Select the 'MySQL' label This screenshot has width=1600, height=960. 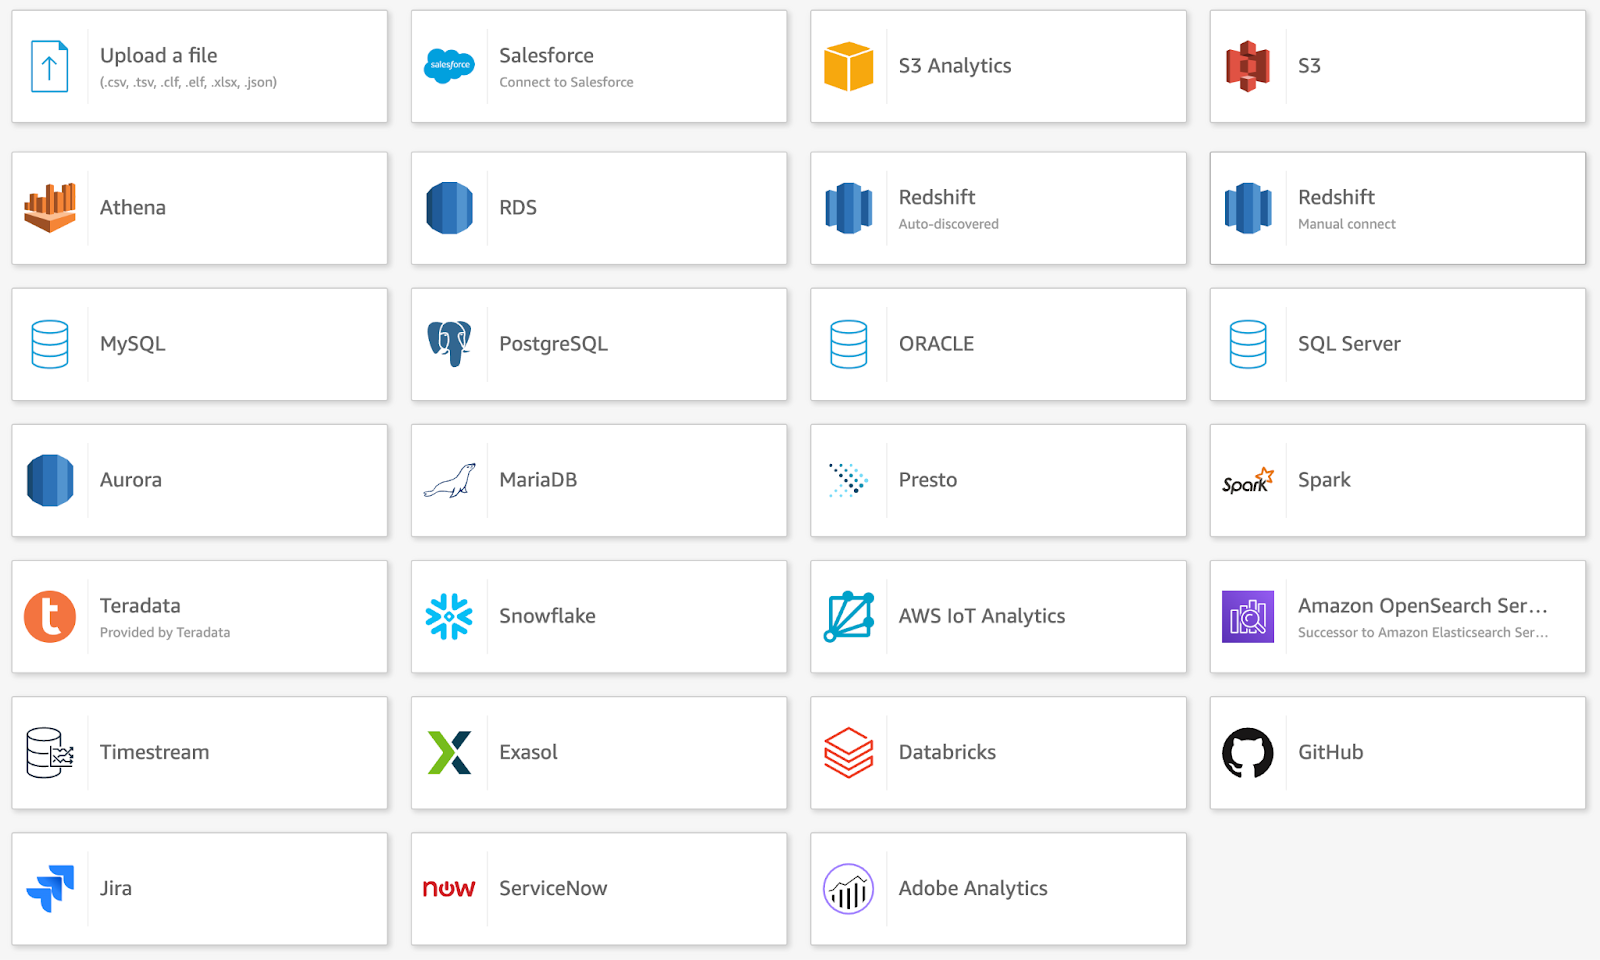pyautogui.click(x=133, y=344)
